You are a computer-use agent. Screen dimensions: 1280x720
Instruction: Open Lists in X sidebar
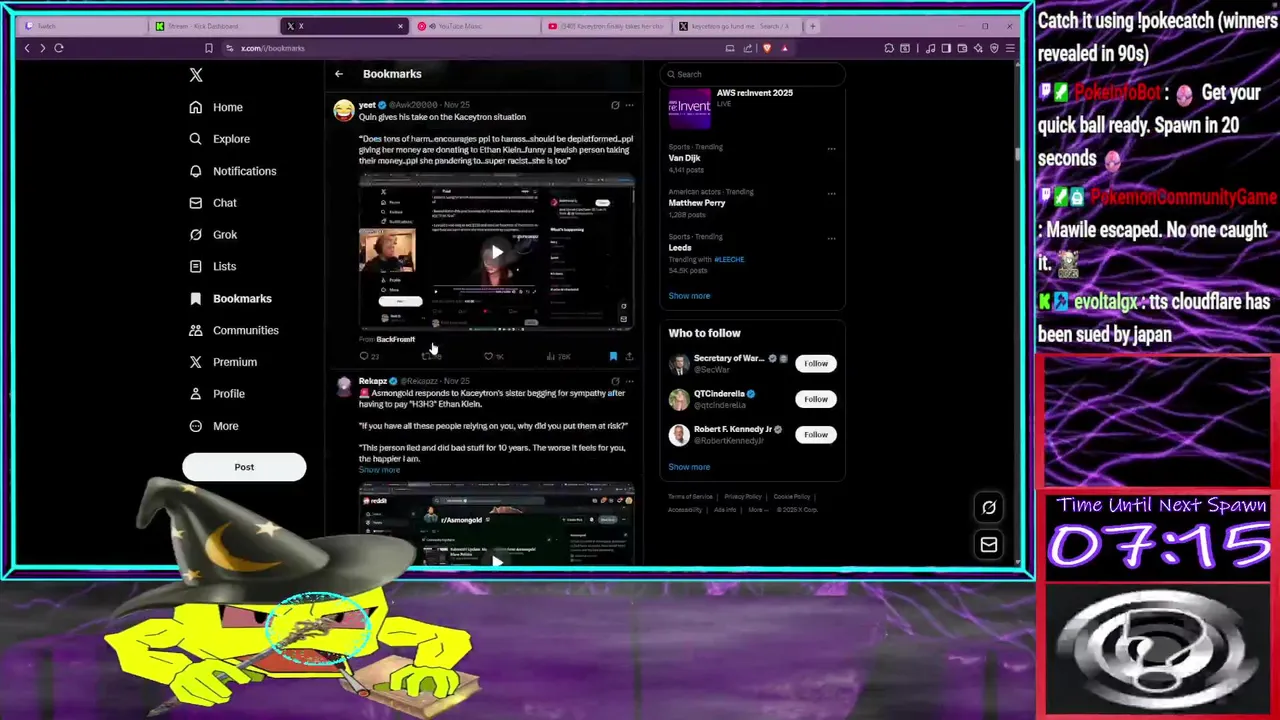click(x=212, y=267)
